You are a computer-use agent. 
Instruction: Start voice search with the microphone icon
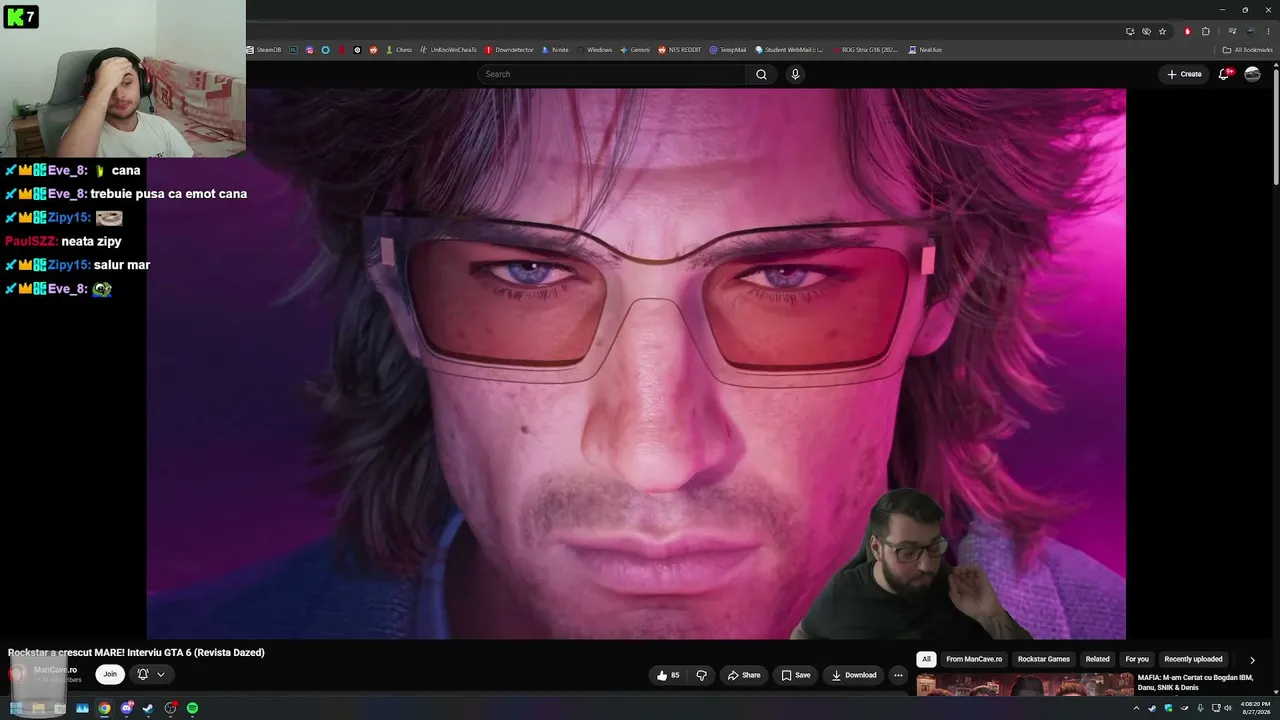tap(795, 74)
